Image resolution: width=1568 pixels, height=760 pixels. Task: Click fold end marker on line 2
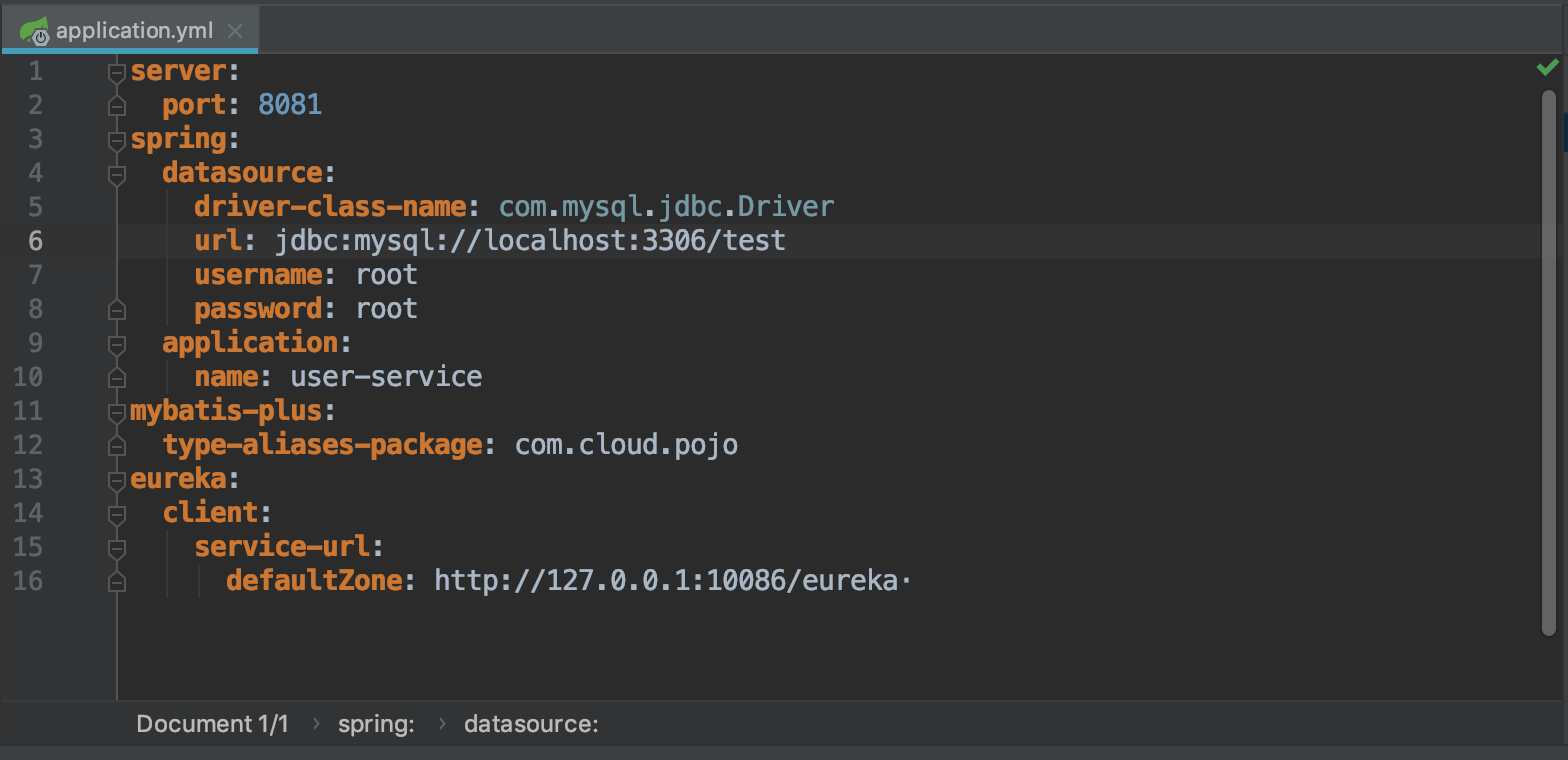pyautogui.click(x=117, y=105)
